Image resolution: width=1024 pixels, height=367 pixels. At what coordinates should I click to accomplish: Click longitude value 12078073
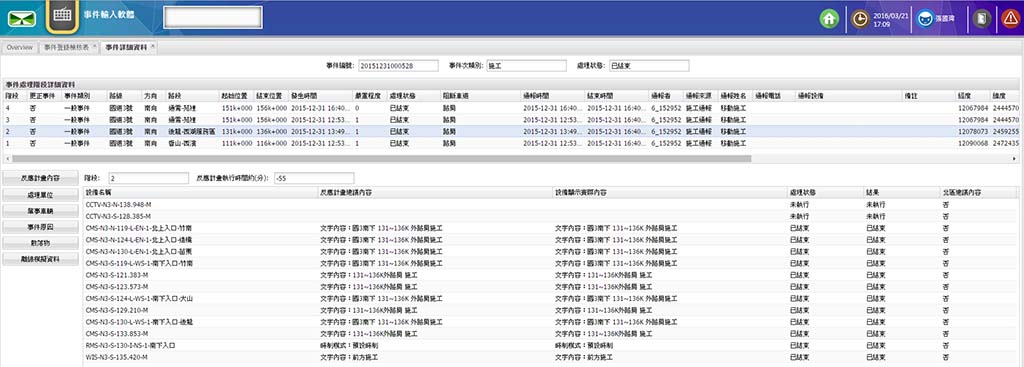click(973, 131)
